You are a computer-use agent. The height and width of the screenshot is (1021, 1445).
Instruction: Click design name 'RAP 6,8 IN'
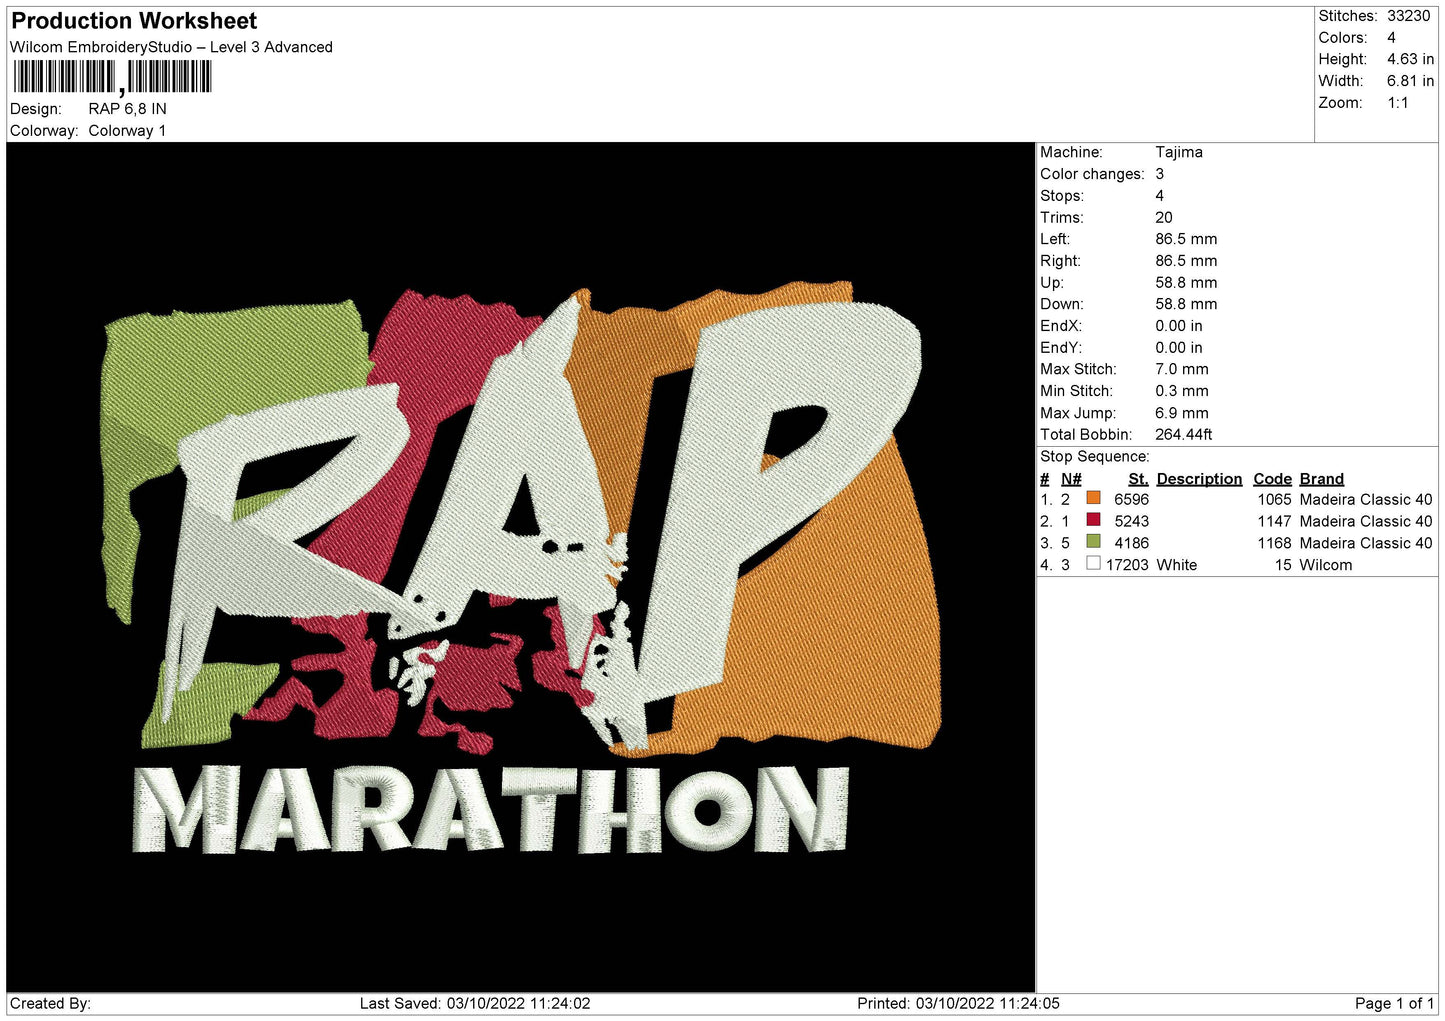point(128,109)
